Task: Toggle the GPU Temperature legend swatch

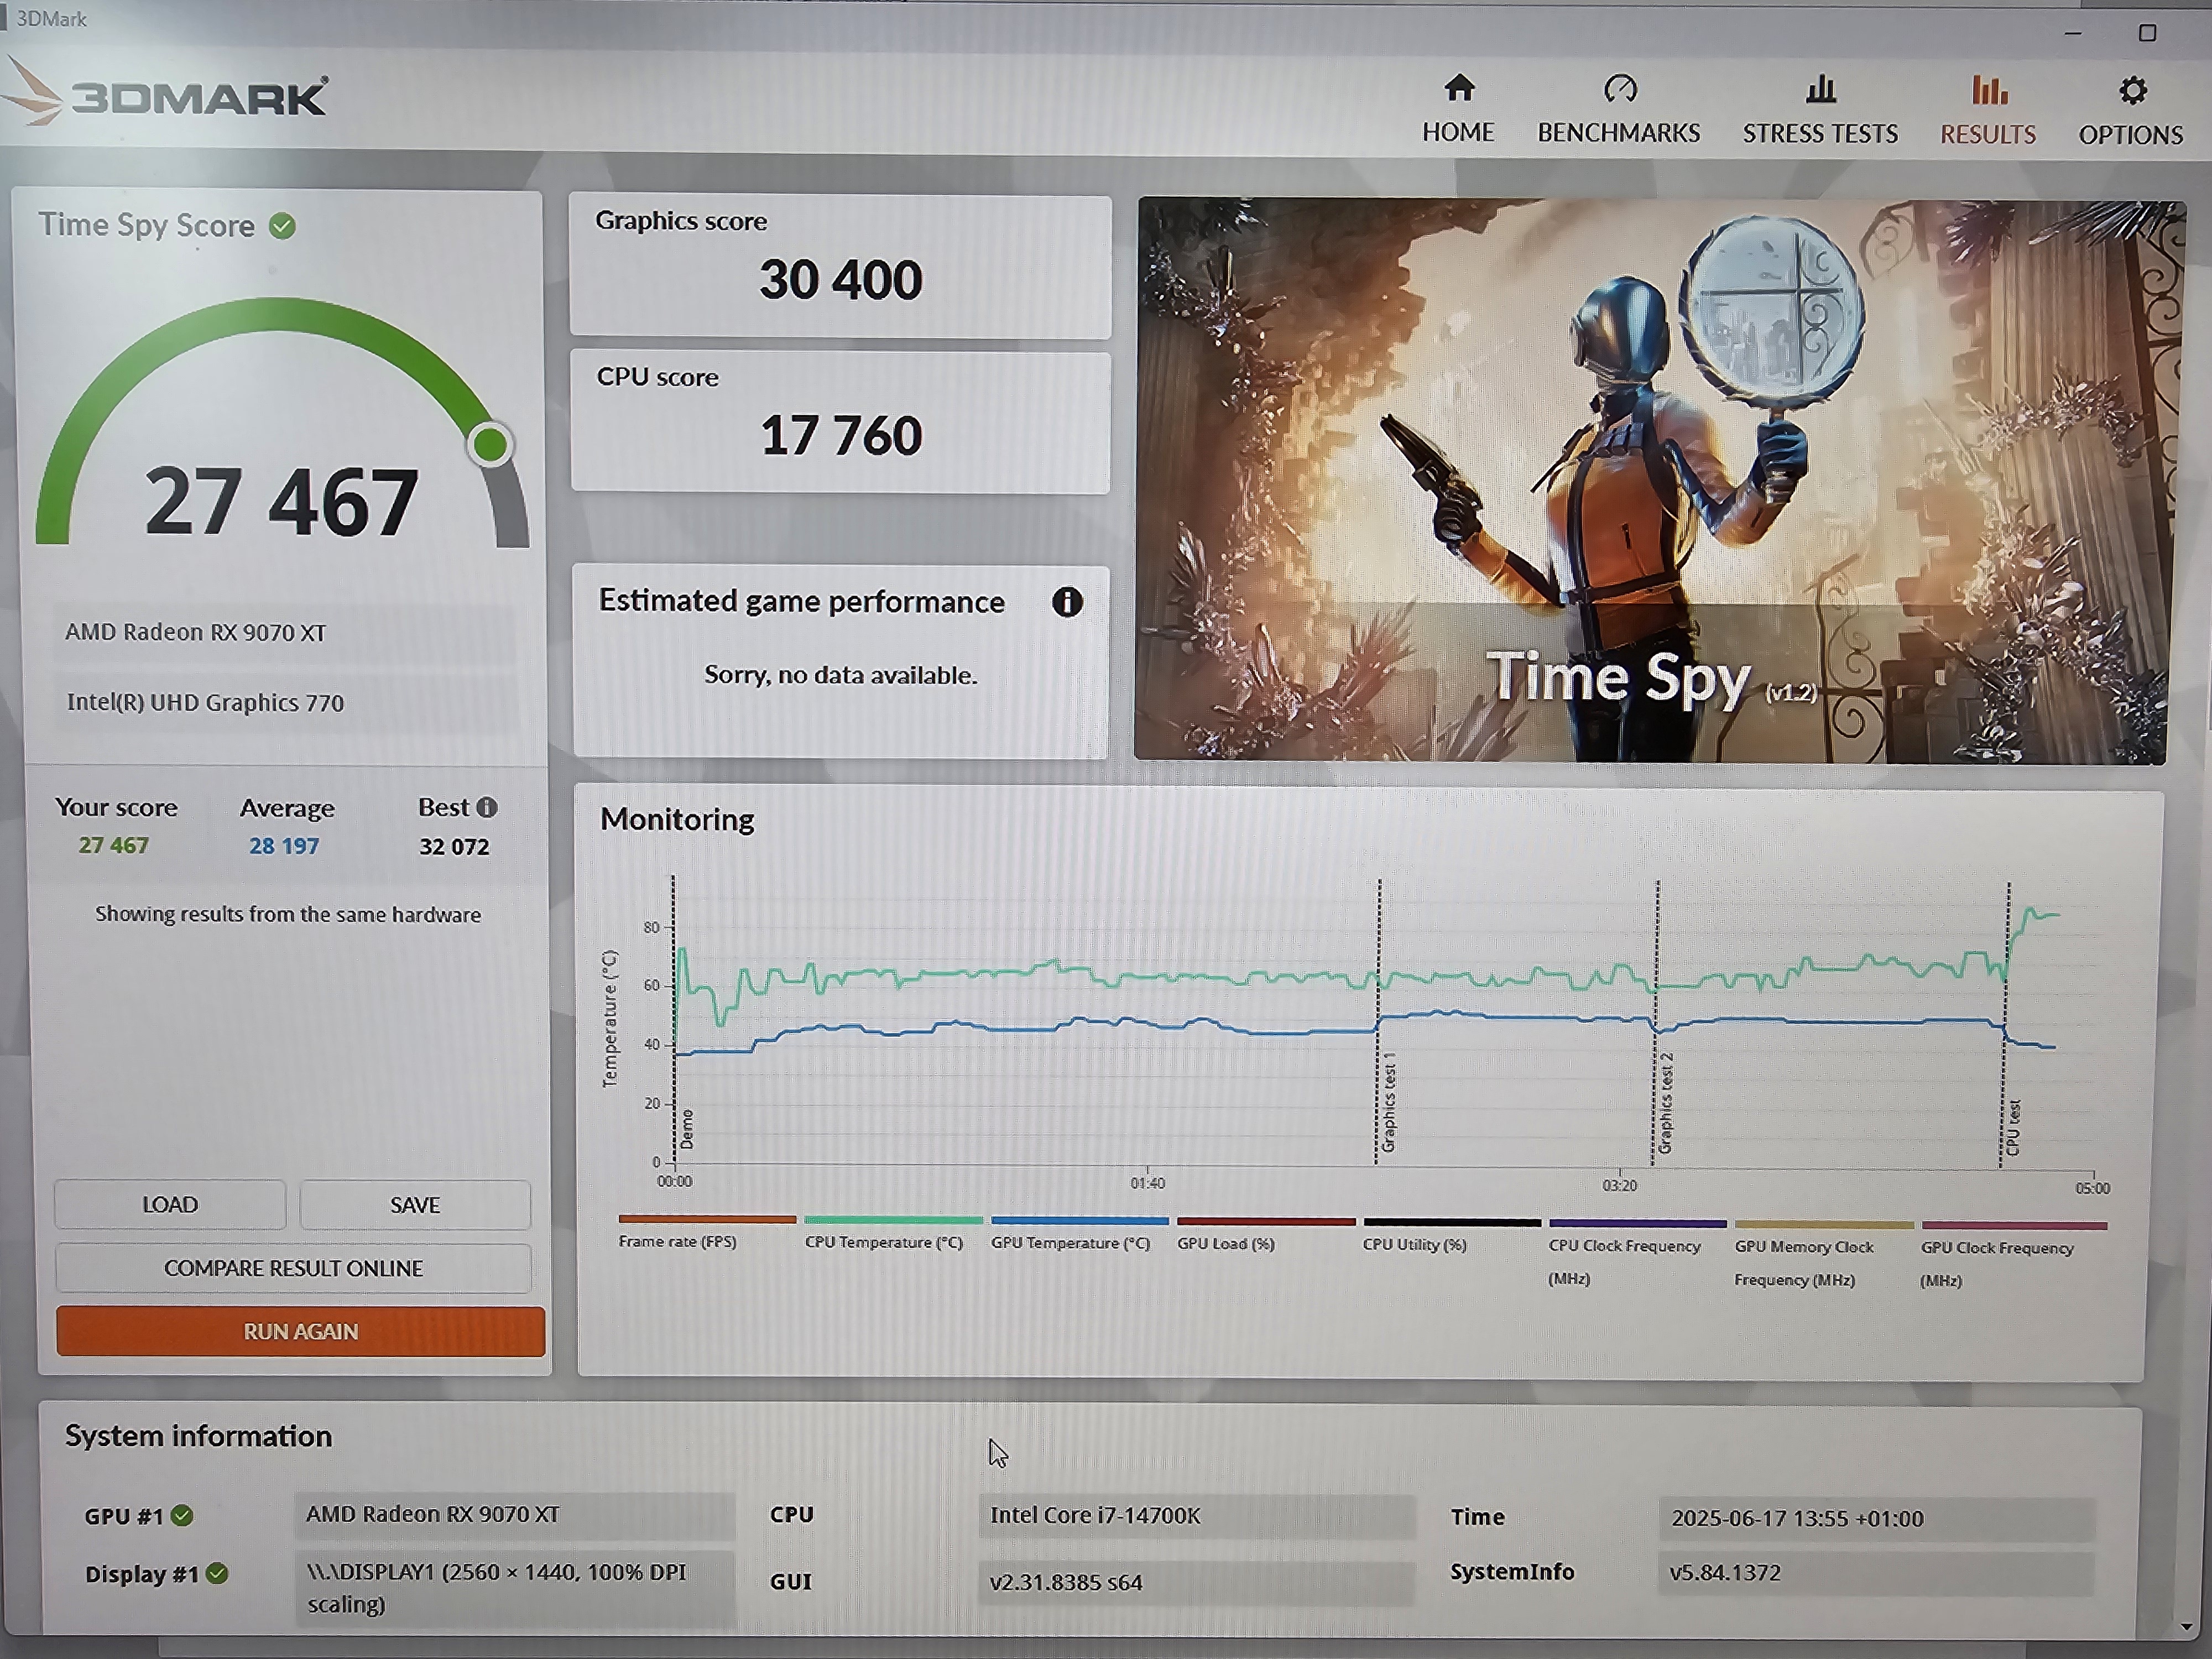Action: point(1080,1221)
